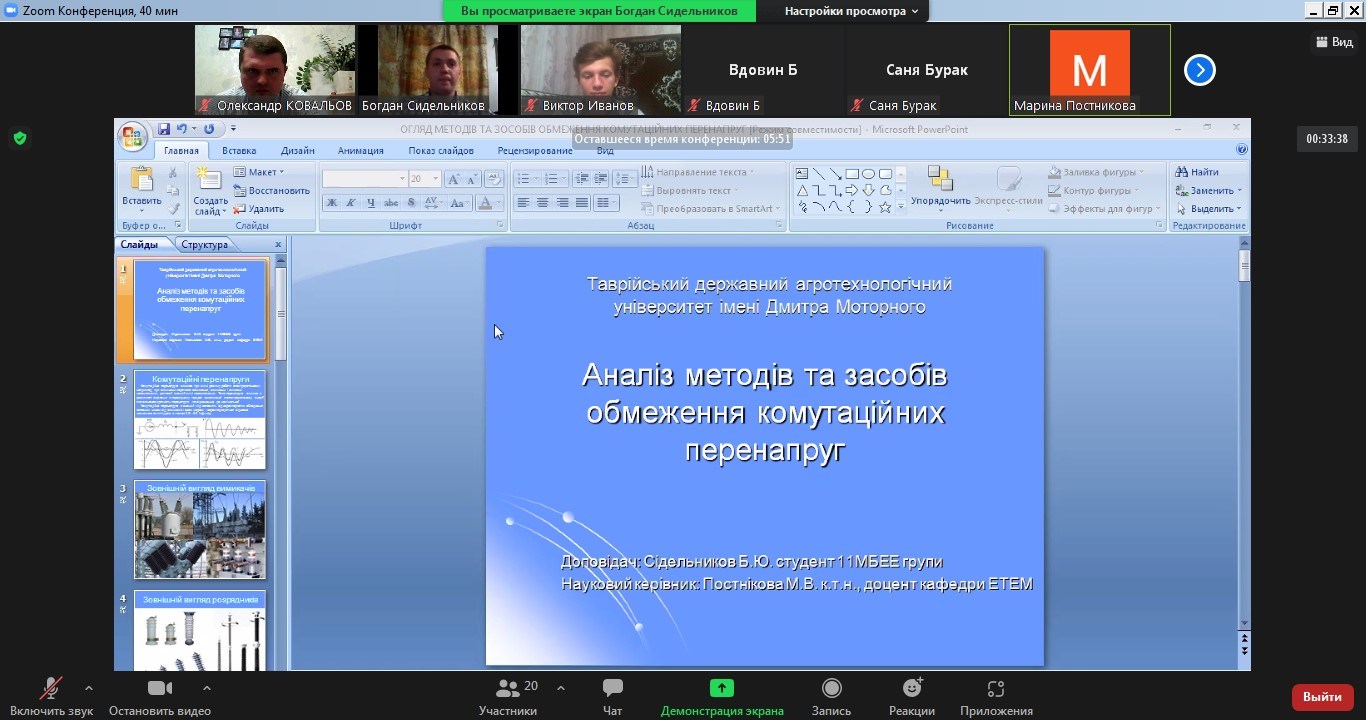Viewport: 1366px width, 720px height.
Task: Click Выйти to leave the meeting
Action: [1322, 697]
